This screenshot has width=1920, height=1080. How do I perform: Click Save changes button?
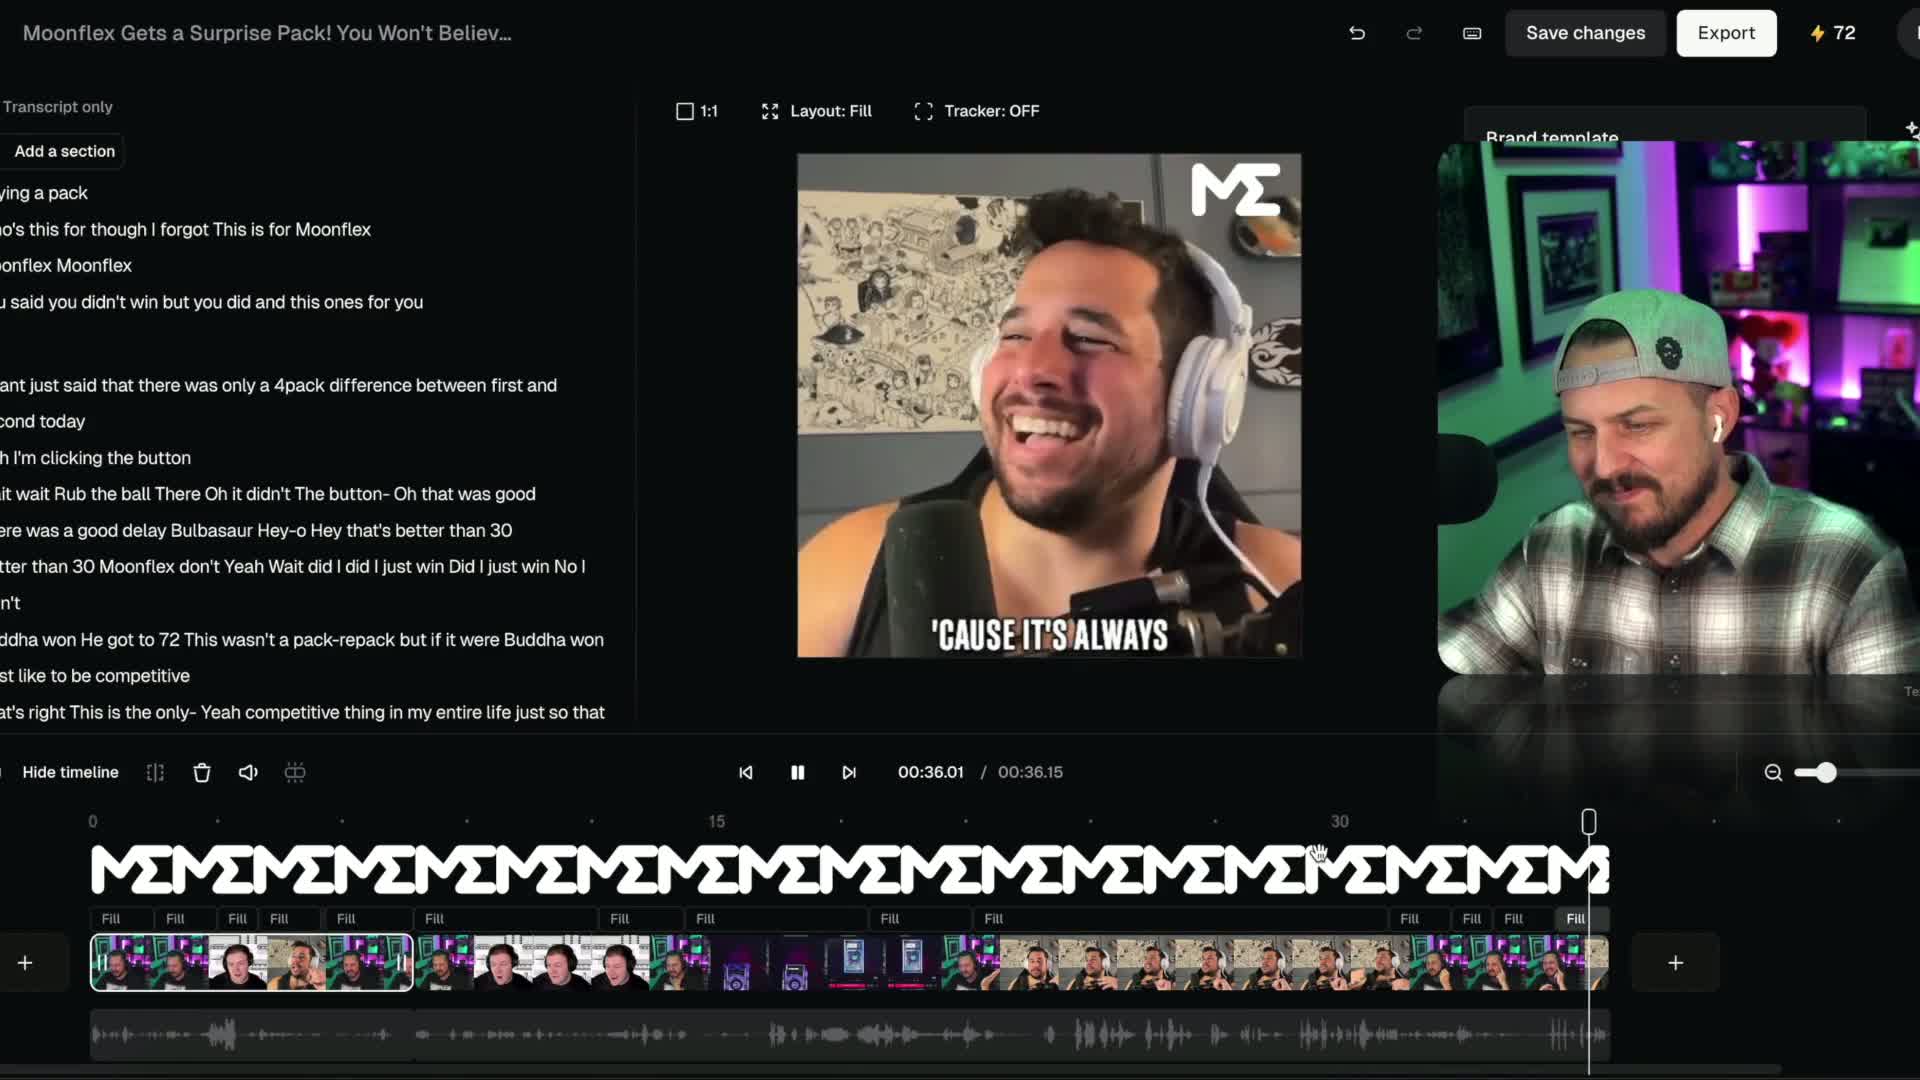coord(1585,33)
